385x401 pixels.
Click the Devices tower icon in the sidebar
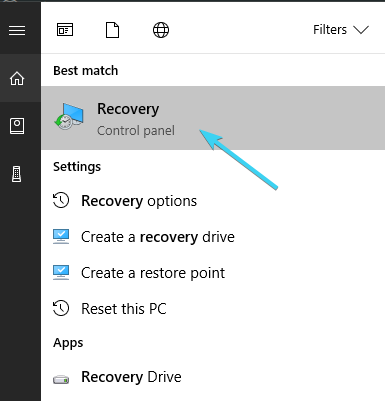click(x=17, y=174)
